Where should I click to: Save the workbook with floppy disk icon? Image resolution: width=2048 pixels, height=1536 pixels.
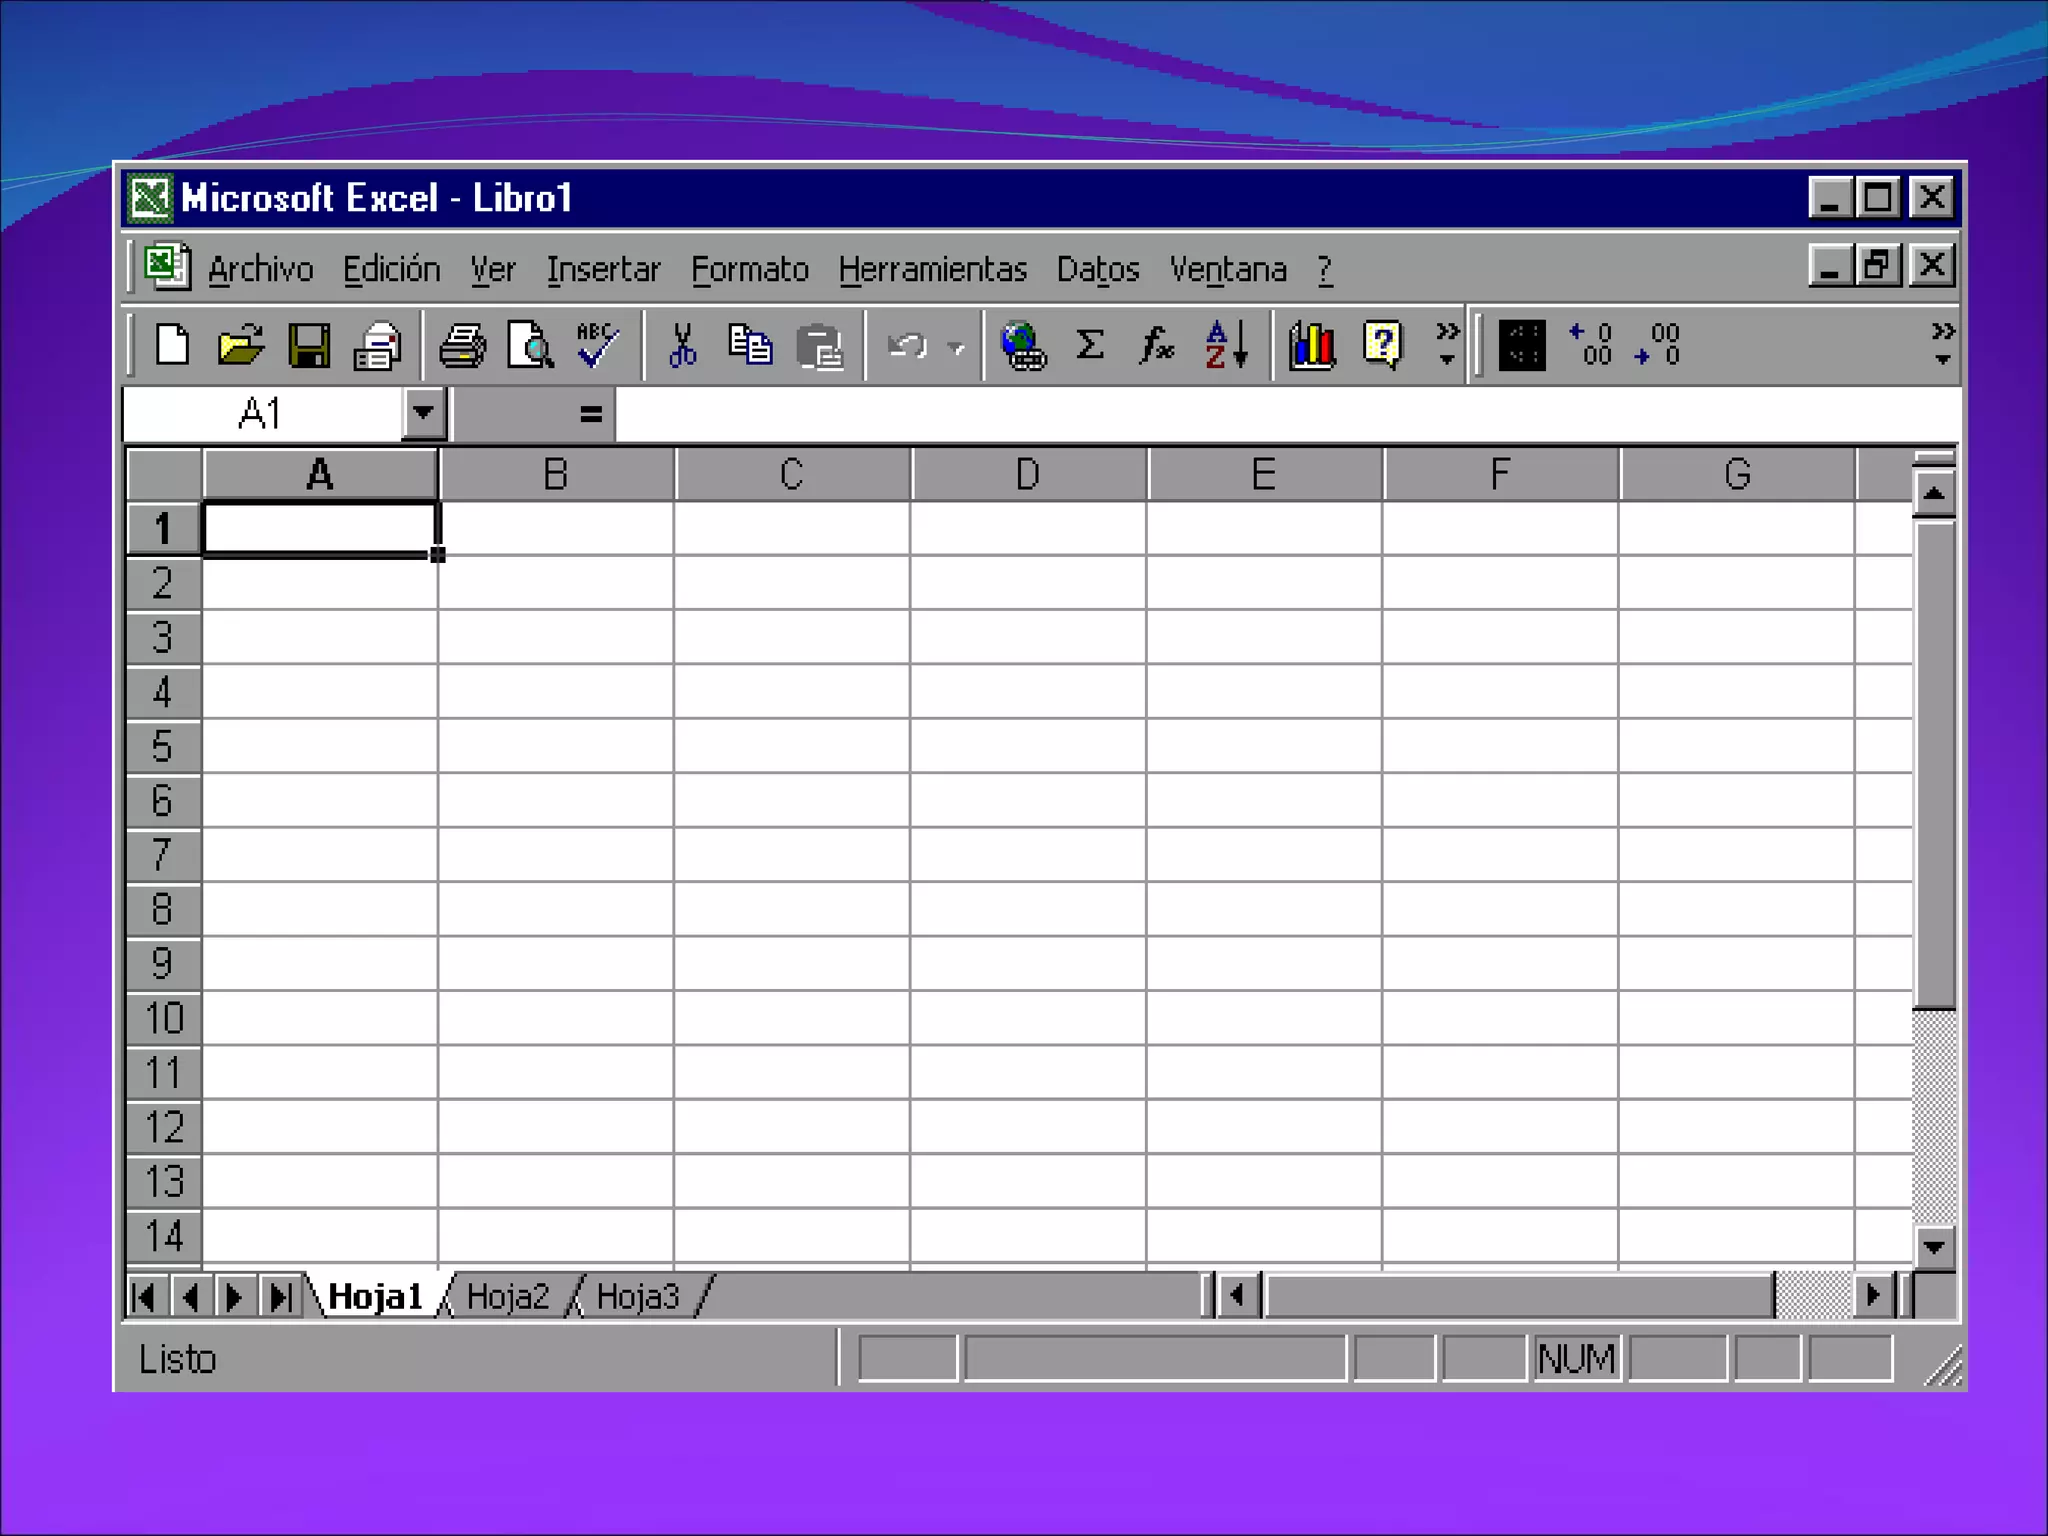pyautogui.click(x=309, y=346)
